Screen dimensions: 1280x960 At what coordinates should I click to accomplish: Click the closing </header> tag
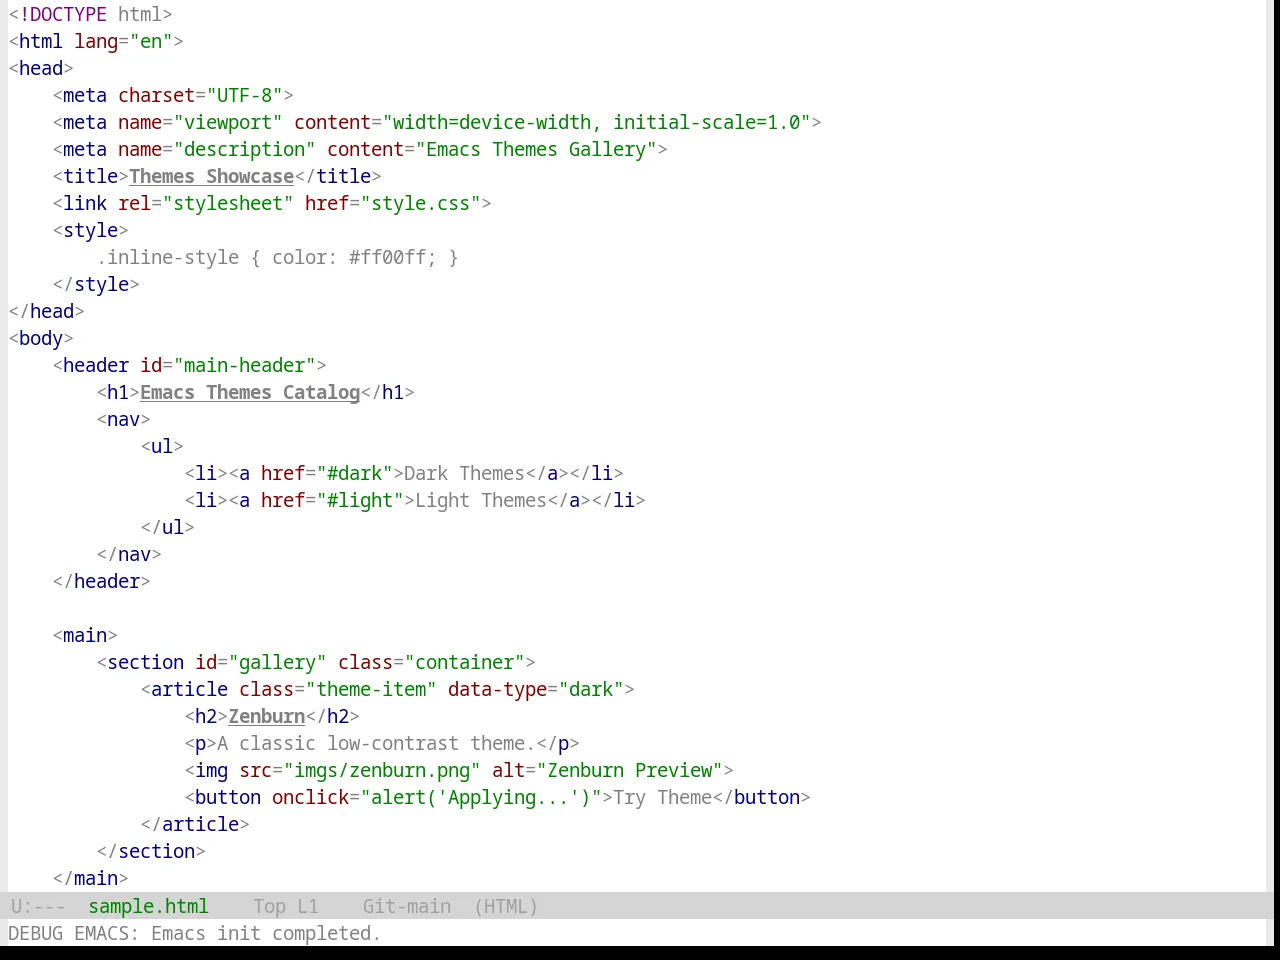tap(102, 582)
